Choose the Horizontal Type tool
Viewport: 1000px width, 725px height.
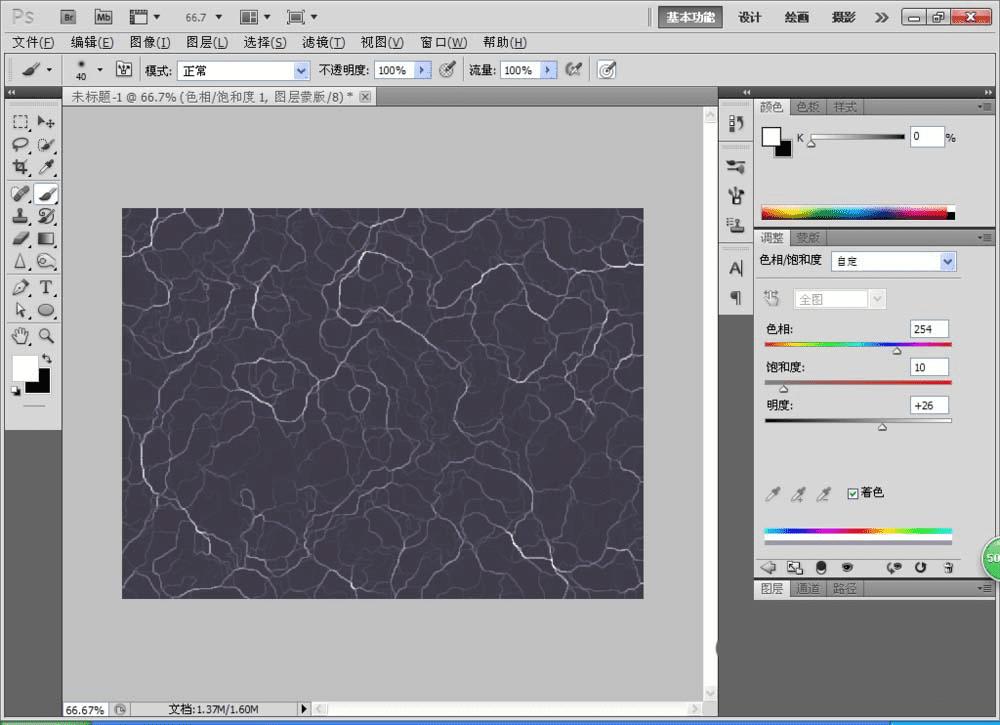coord(46,288)
